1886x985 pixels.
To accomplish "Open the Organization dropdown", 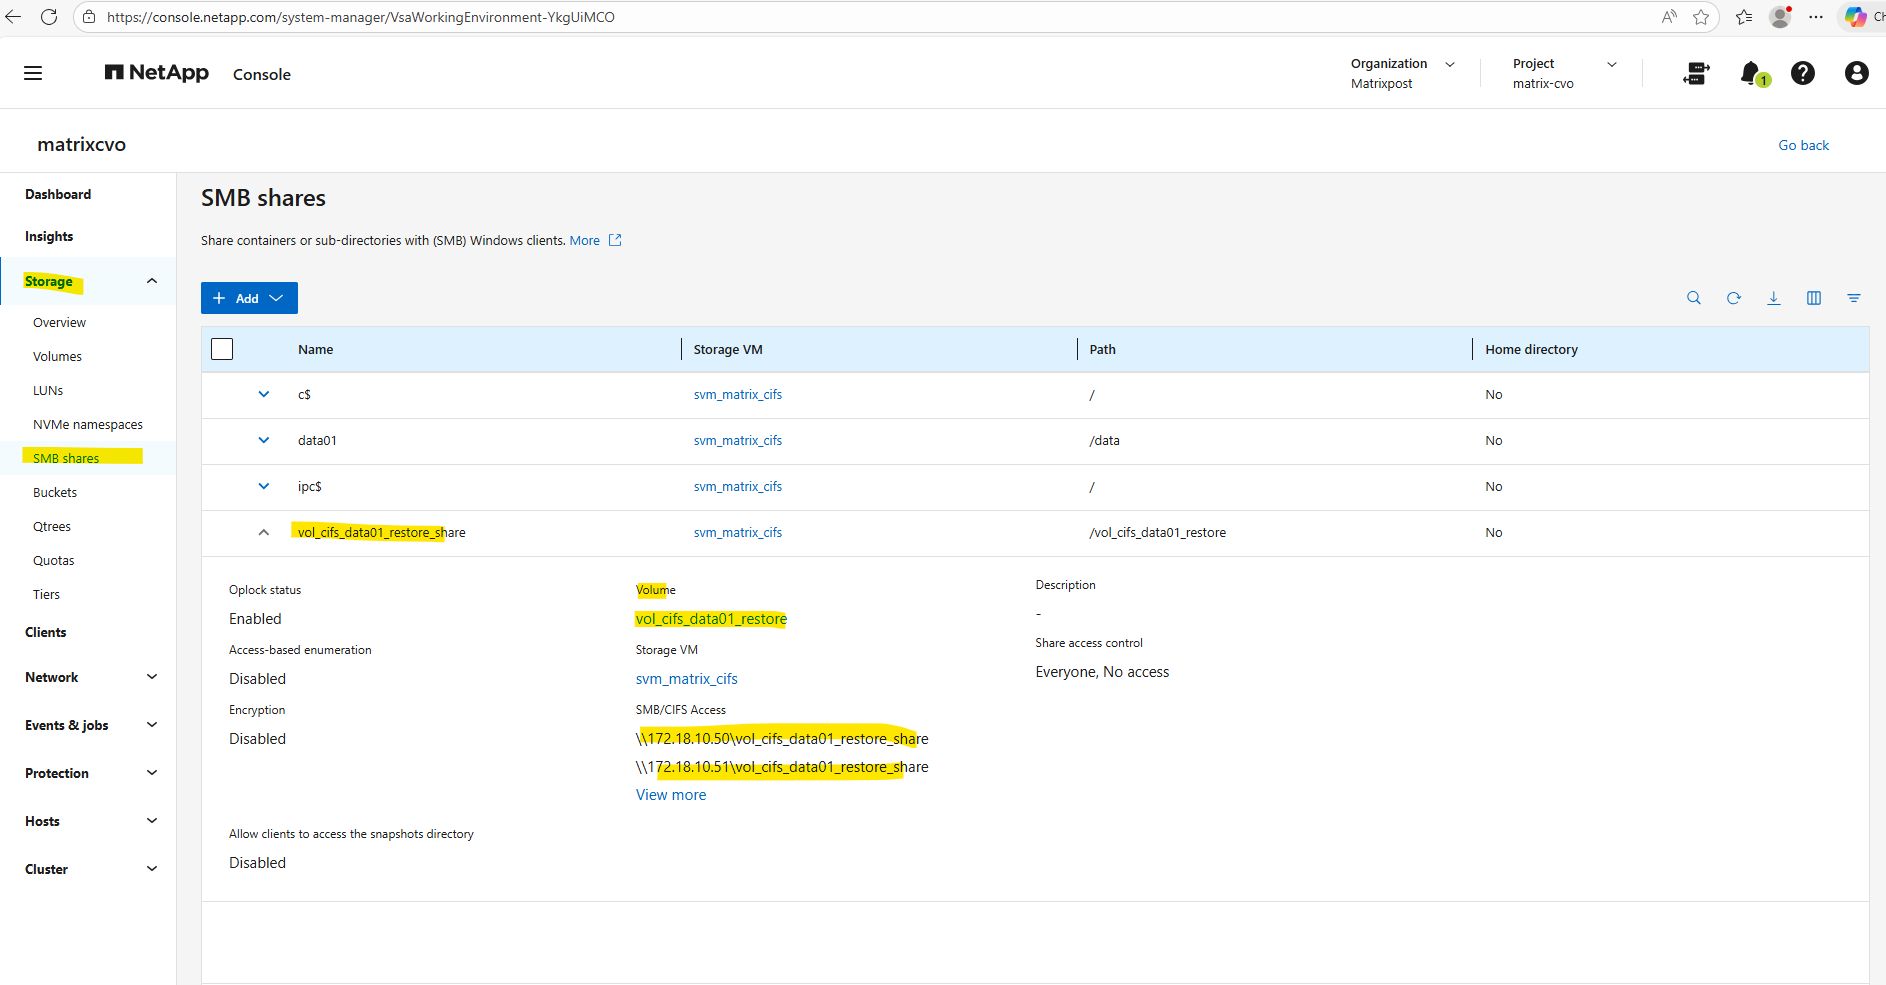I will click(x=1402, y=73).
